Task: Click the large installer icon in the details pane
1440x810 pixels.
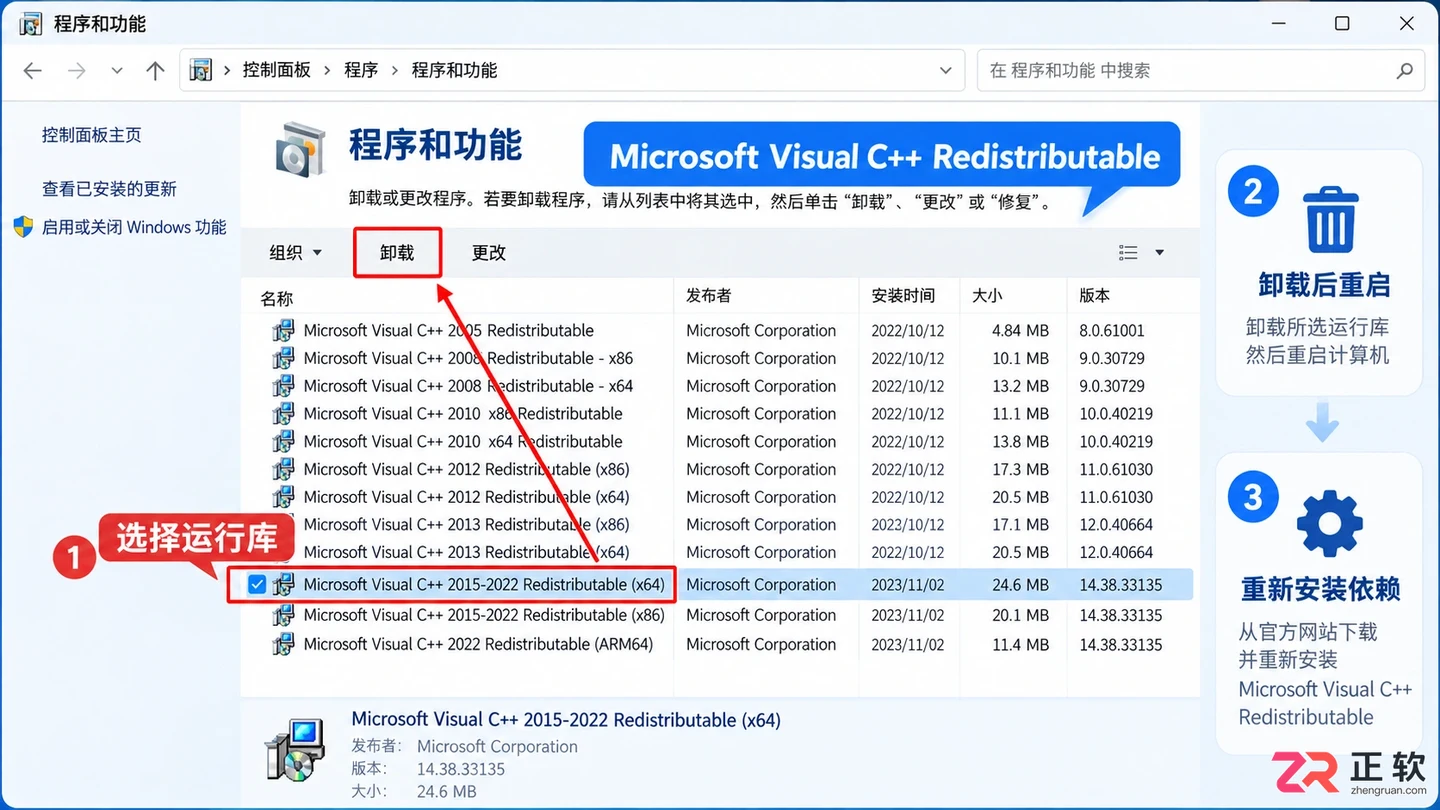Action: tap(295, 750)
